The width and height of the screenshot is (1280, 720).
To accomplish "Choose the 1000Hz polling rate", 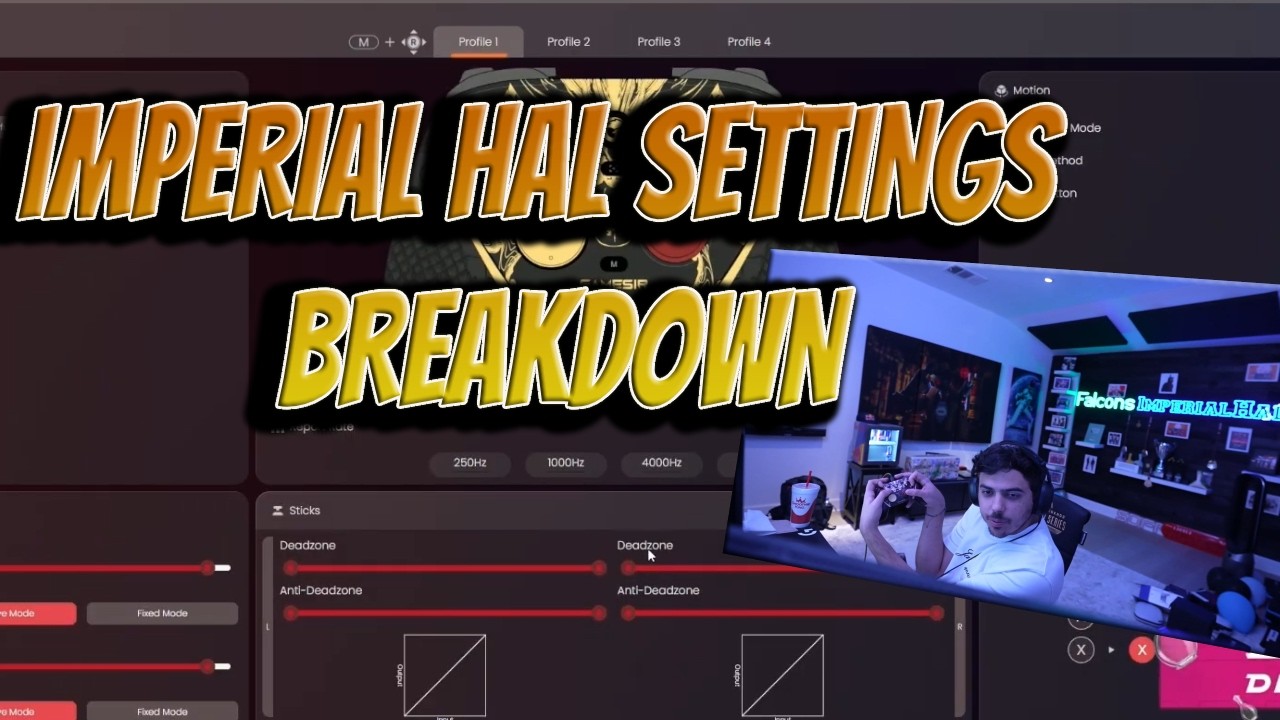I will click(565, 463).
